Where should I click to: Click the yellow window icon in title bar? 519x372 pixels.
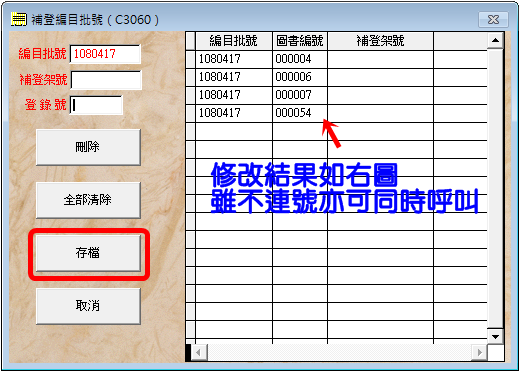tap(19, 19)
